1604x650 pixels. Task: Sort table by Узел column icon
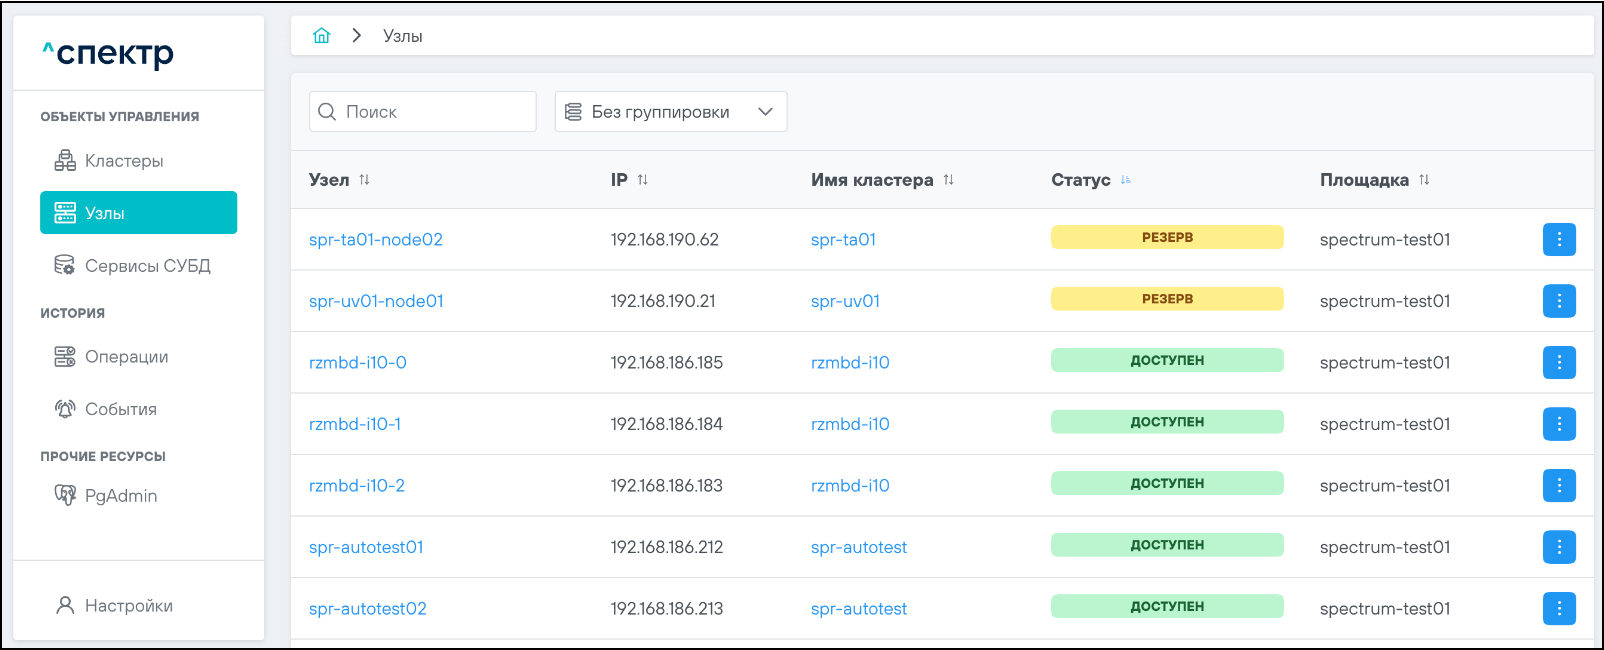click(364, 180)
